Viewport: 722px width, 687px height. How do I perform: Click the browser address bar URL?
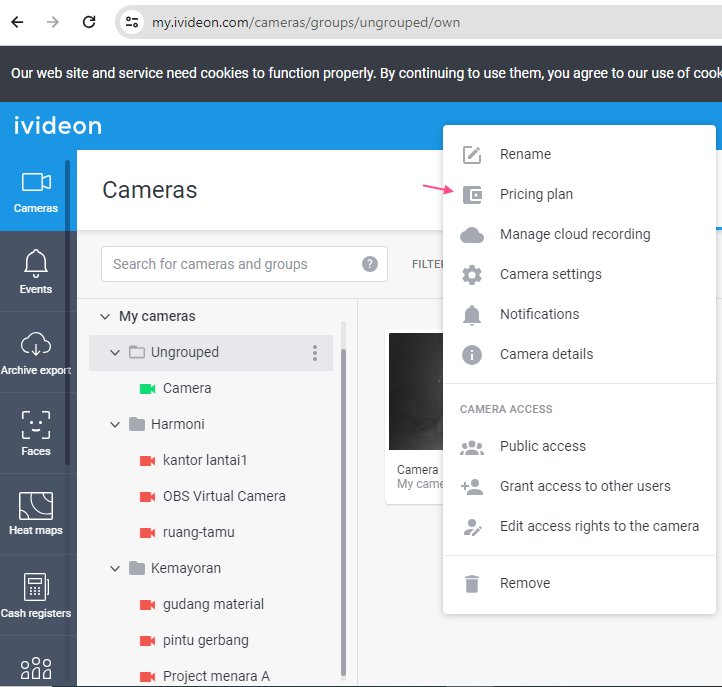pyautogui.click(x=306, y=23)
